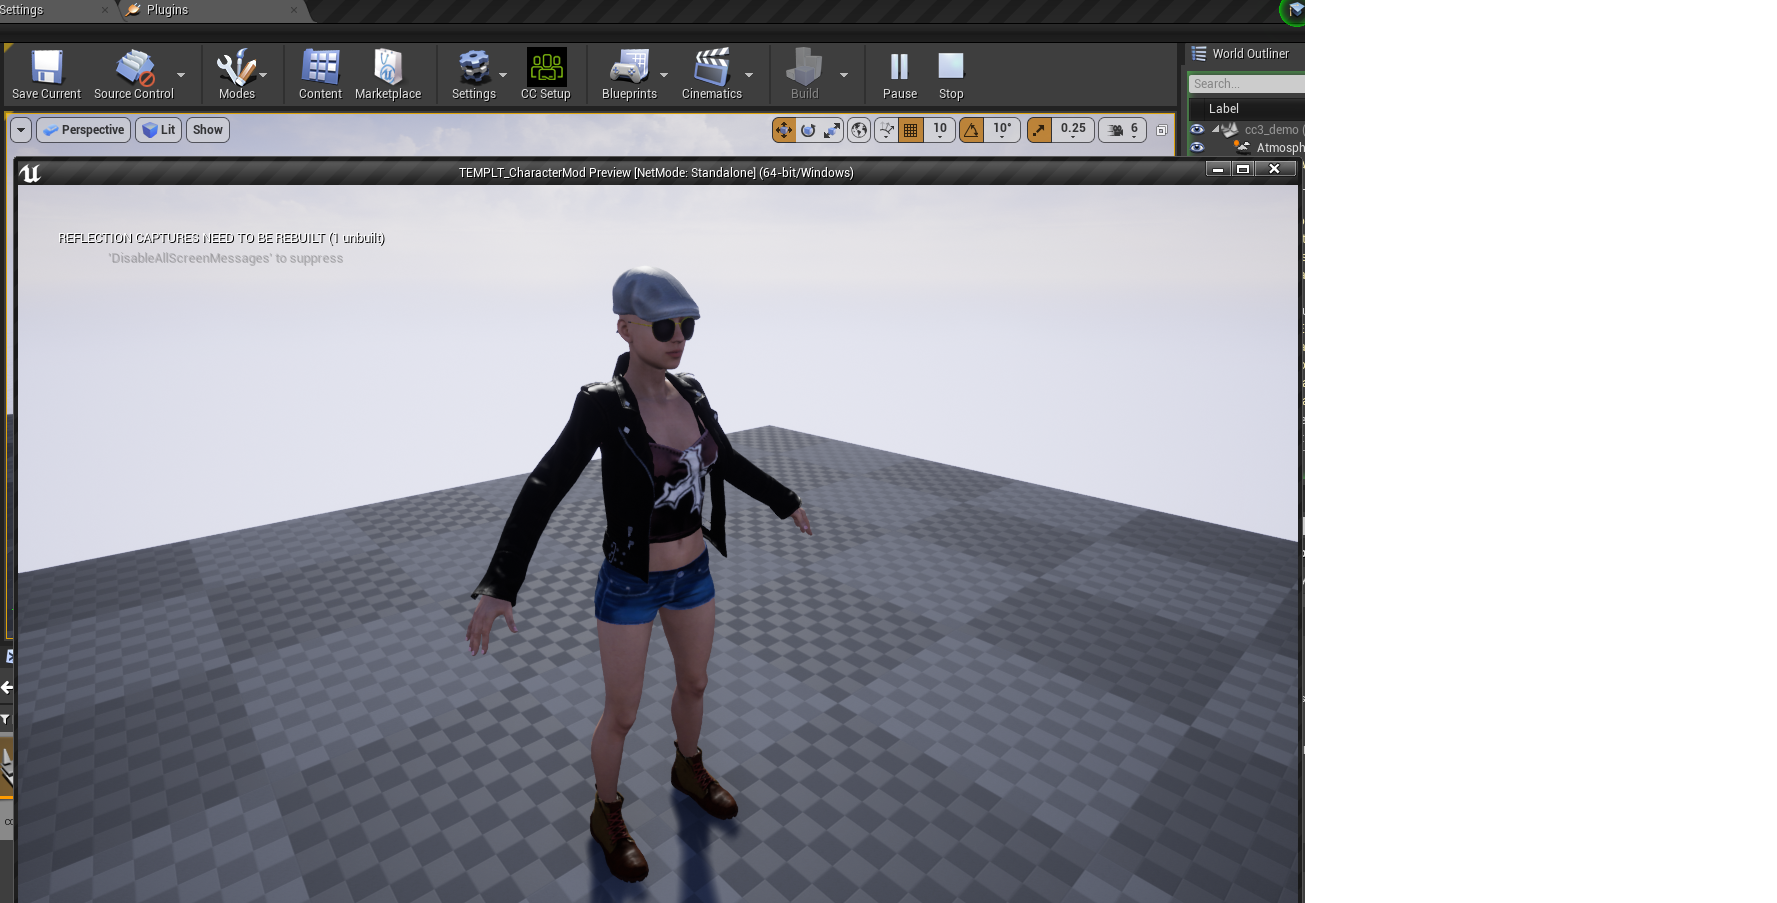Open the Perspective viewport type menu
Image resolution: width=1777 pixels, height=903 pixels.
tap(84, 130)
